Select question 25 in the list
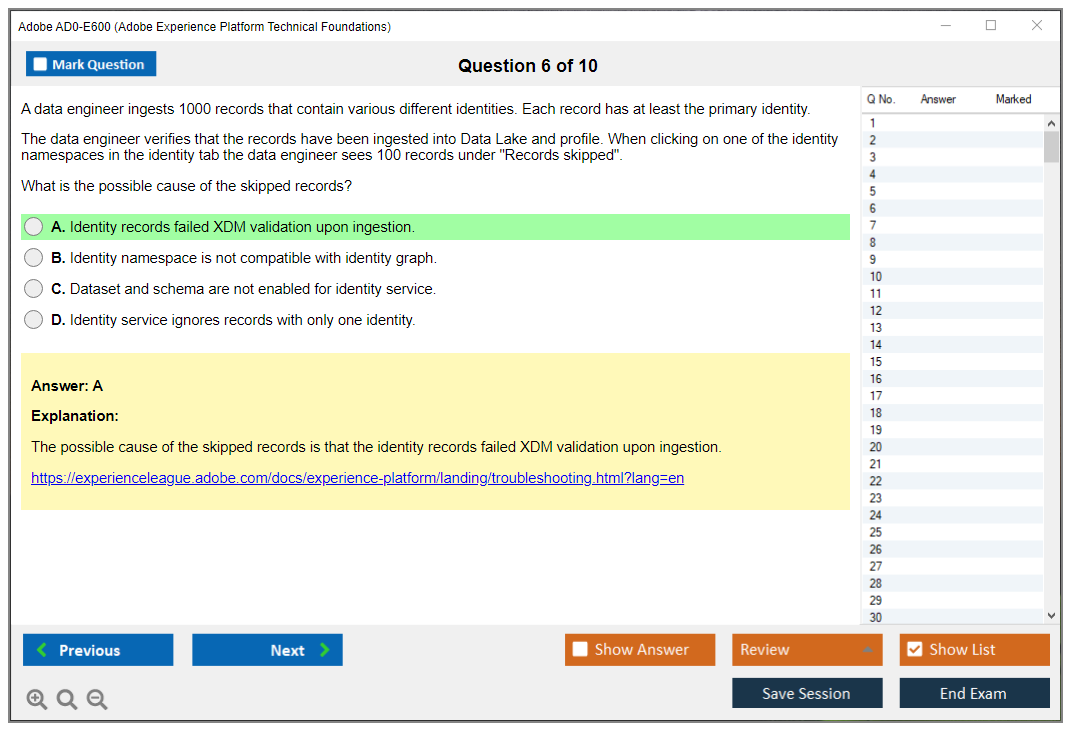Screen dimensions: 1075x735 coord(876,532)
